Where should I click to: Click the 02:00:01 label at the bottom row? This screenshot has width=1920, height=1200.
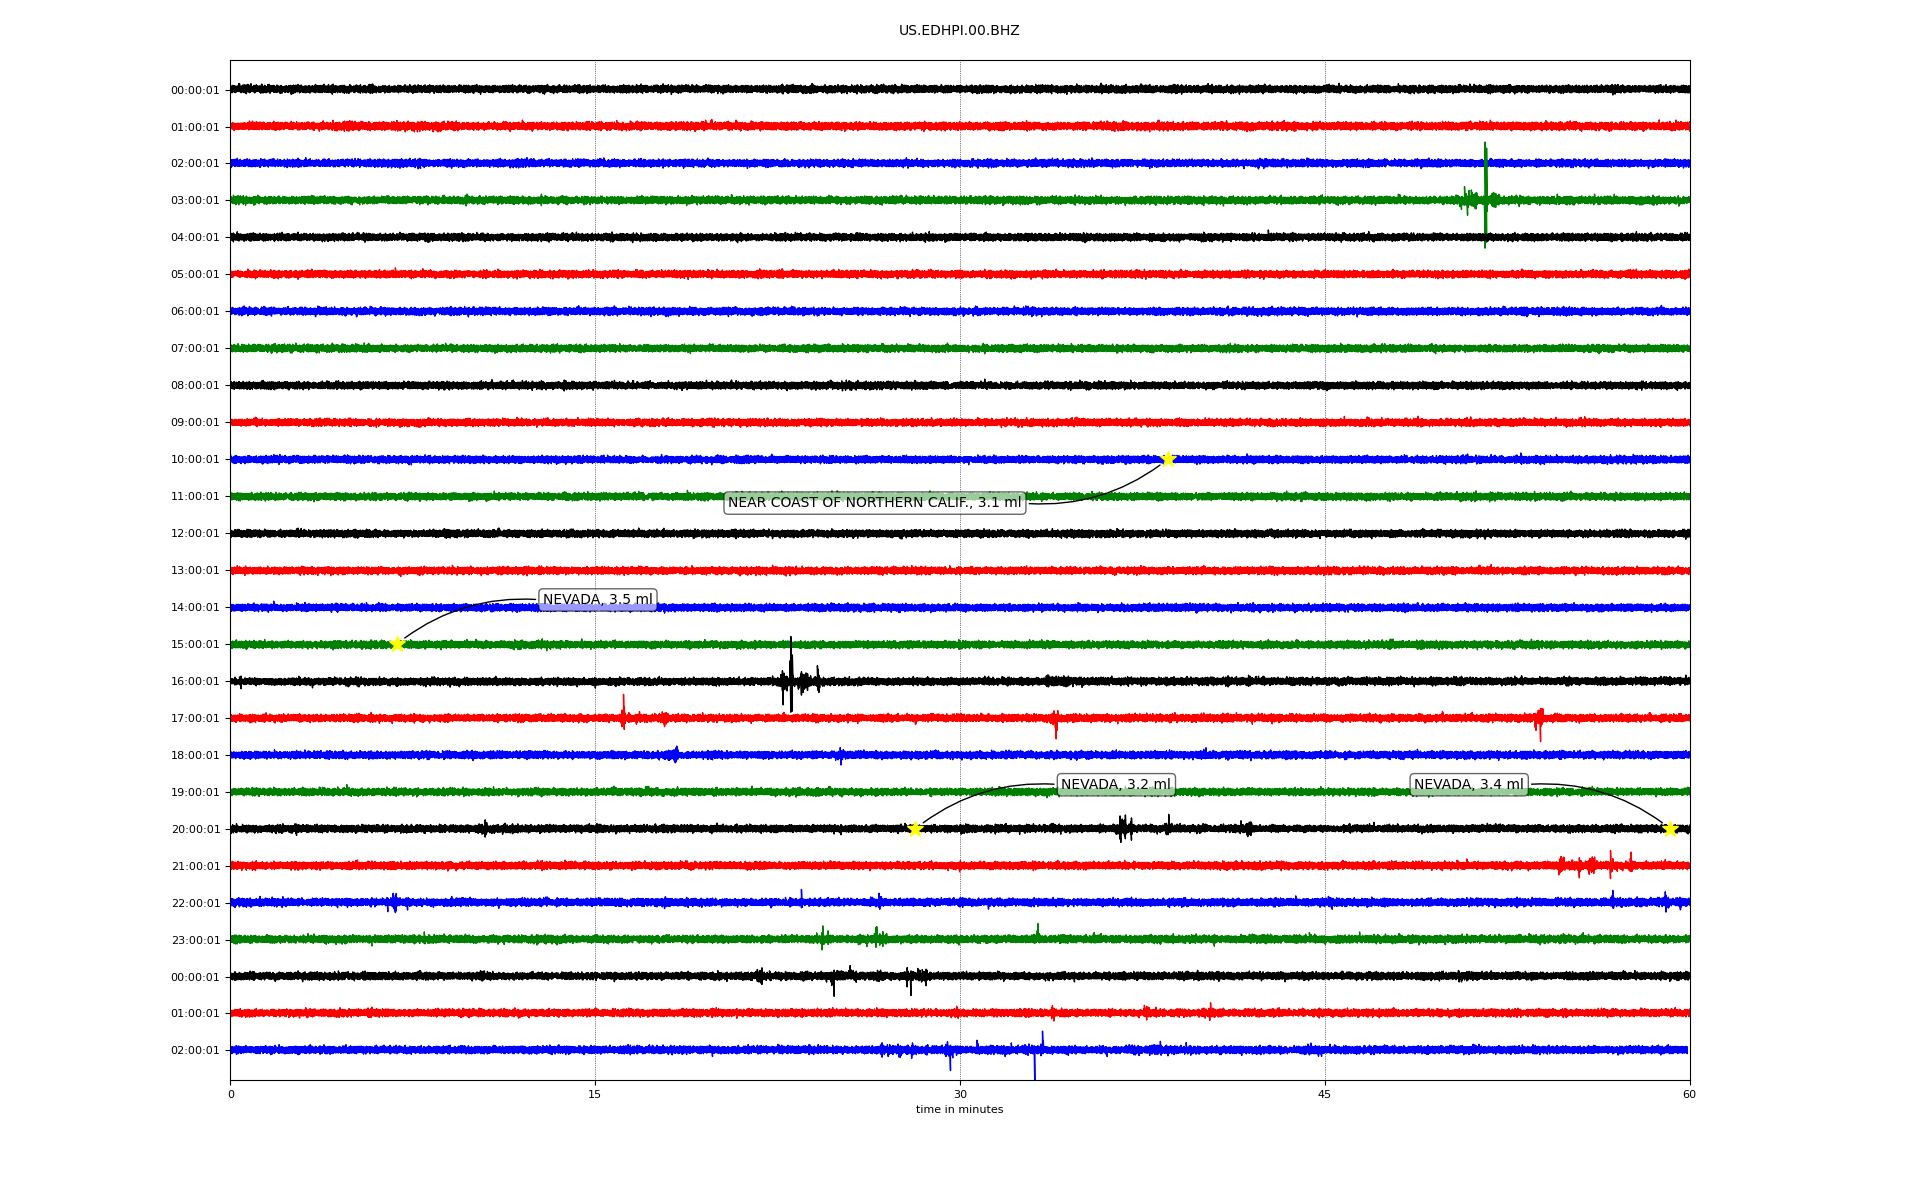(195, 1050)
